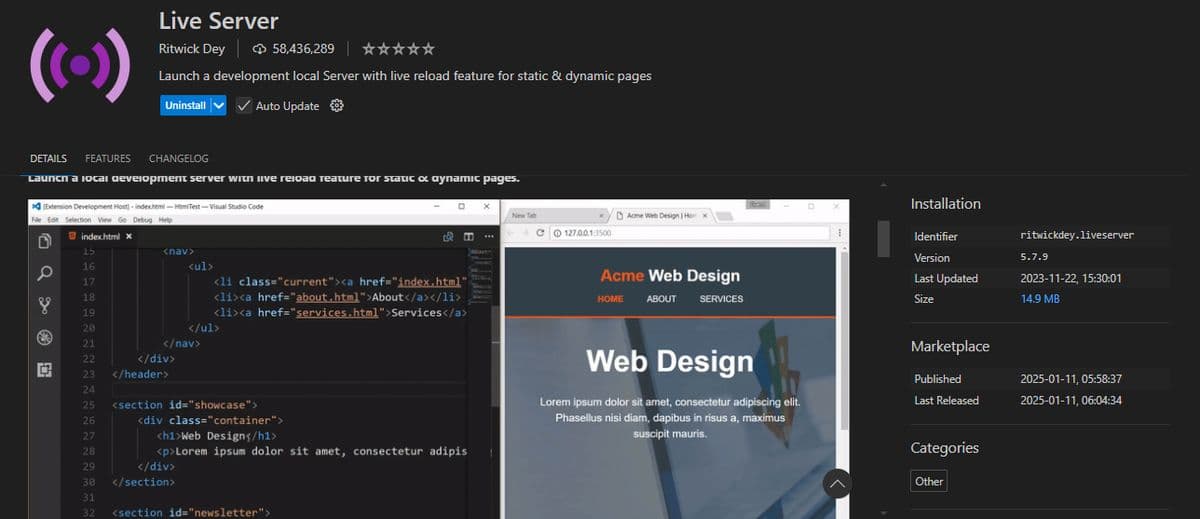Screen dimensions: 1200x519
Task: Click code line 32 section id="newsletter"
Action: point(190,512)
